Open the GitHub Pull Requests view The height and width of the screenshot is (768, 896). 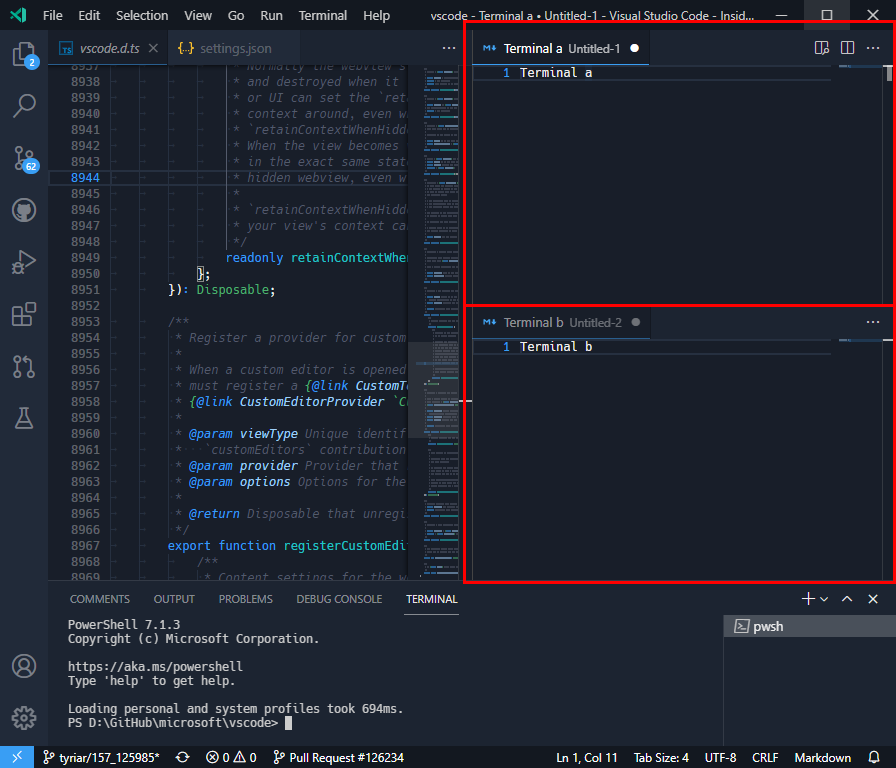24,366
